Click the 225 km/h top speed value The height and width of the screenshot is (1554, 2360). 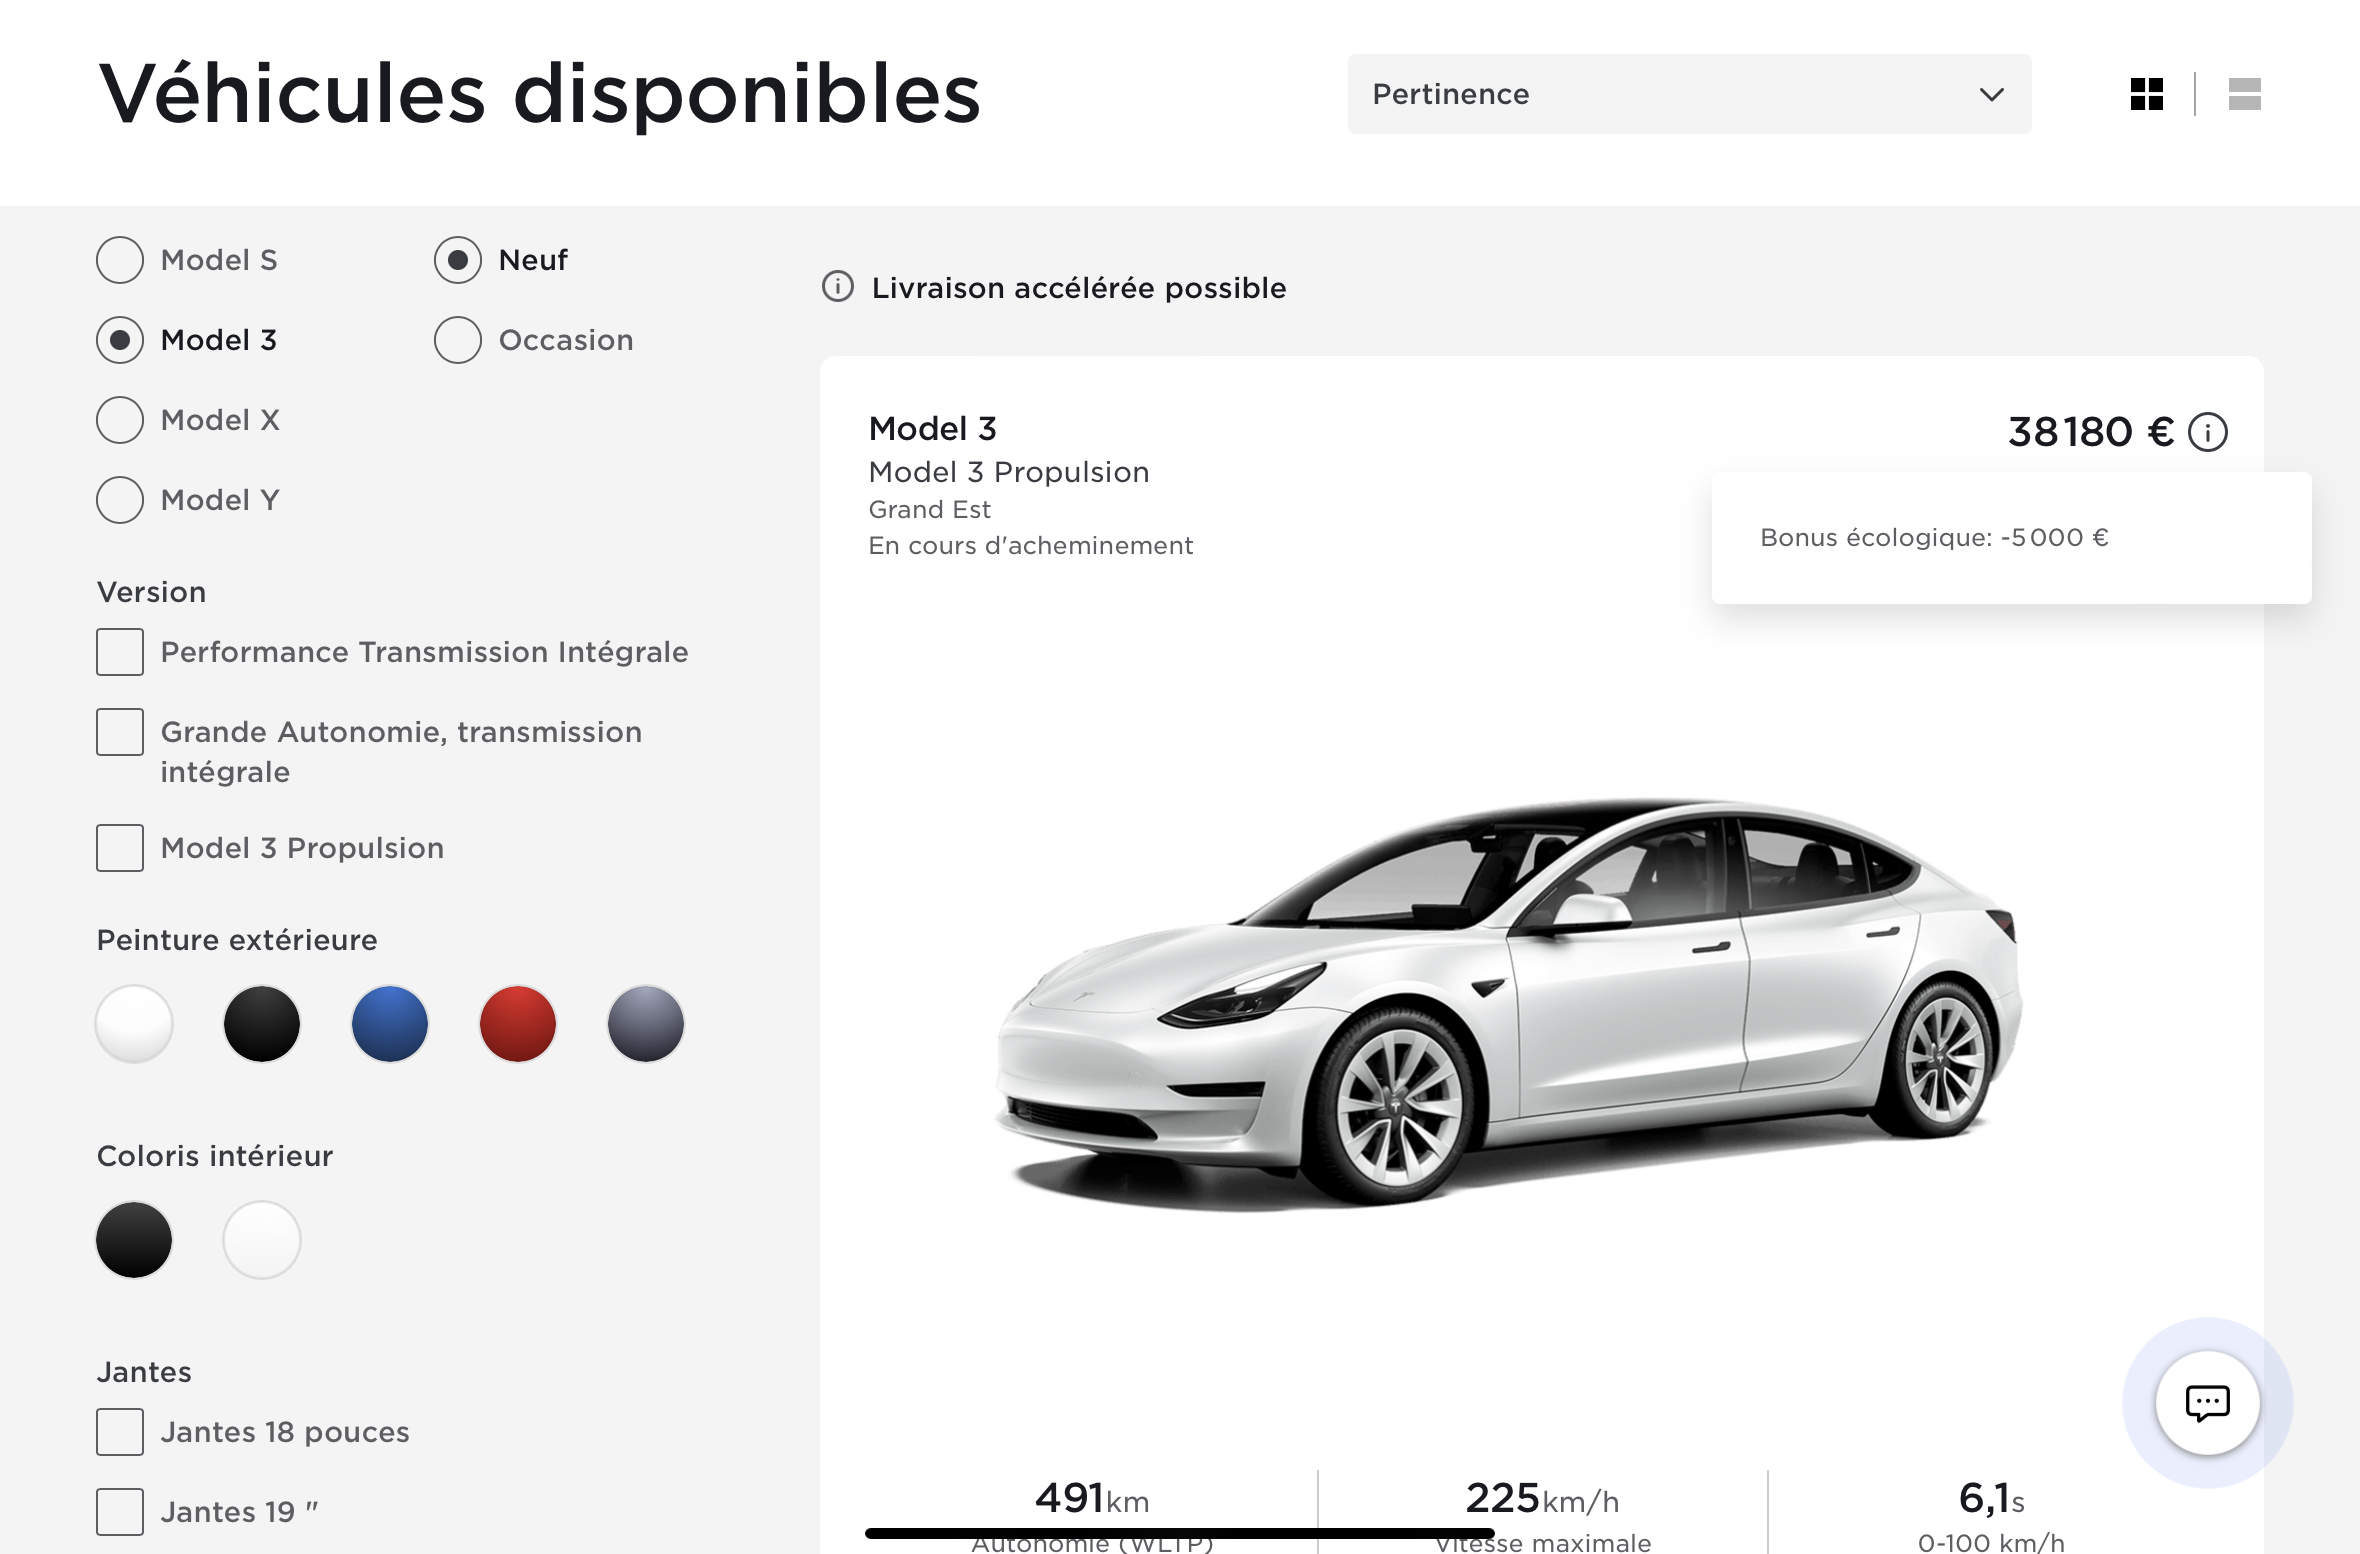[1542, 1498]
